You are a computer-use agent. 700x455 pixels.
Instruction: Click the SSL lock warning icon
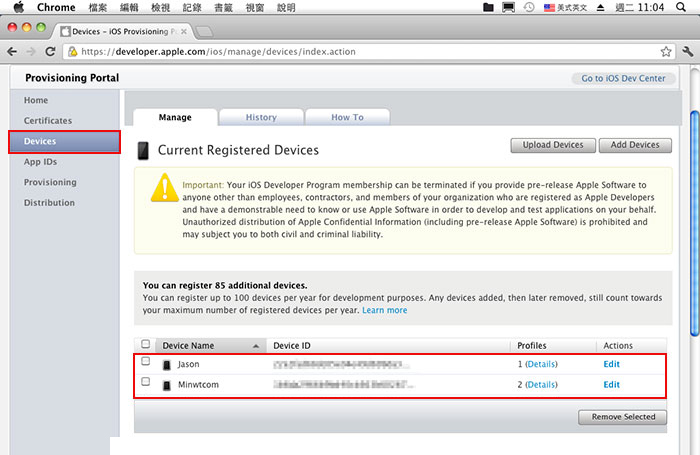coord(73,52)
